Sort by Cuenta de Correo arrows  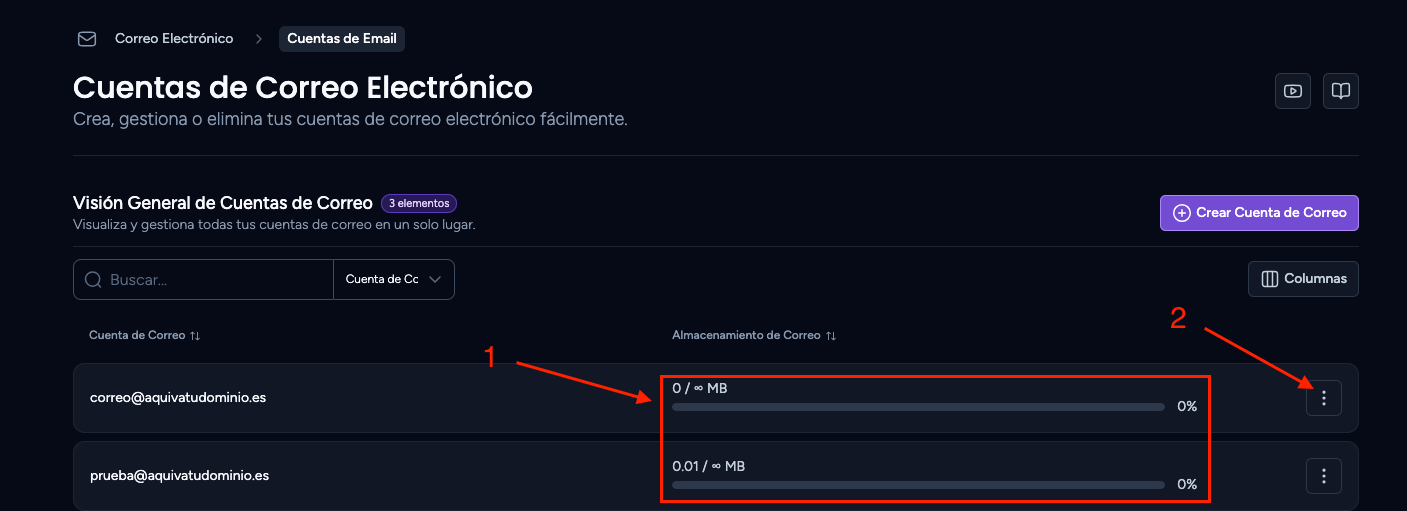pos(195,335)
